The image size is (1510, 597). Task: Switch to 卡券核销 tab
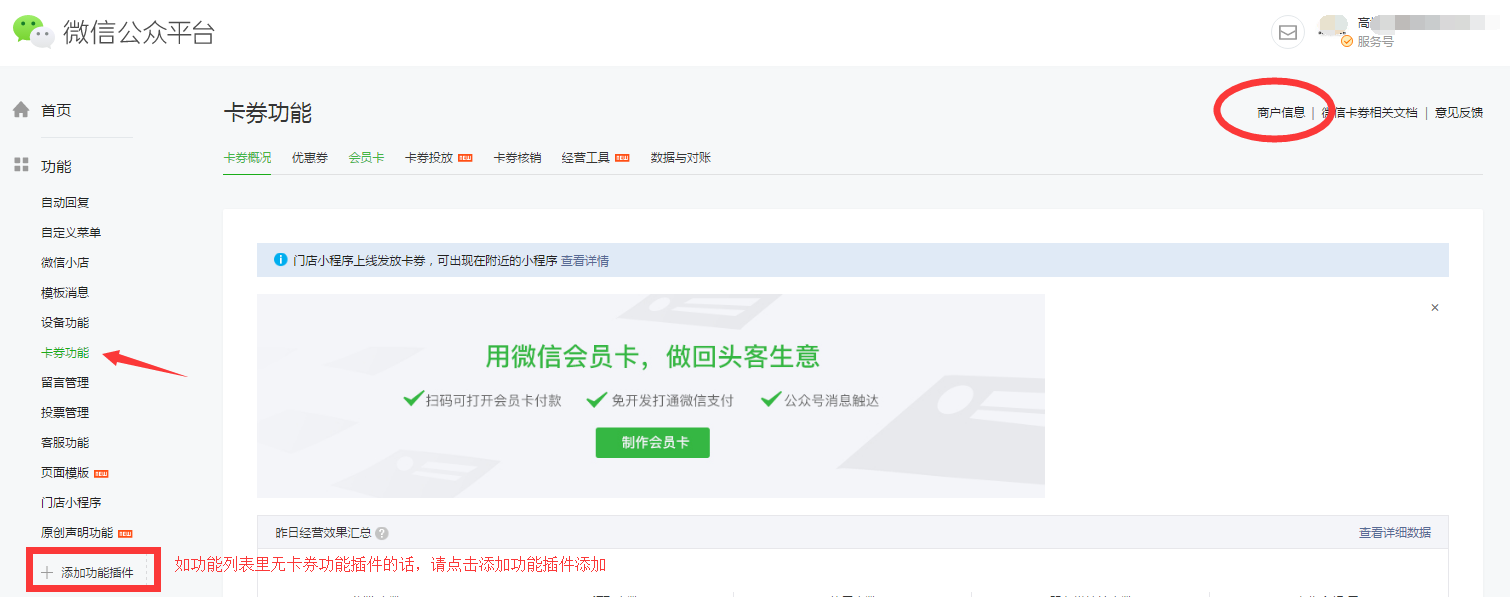(517, 158)
